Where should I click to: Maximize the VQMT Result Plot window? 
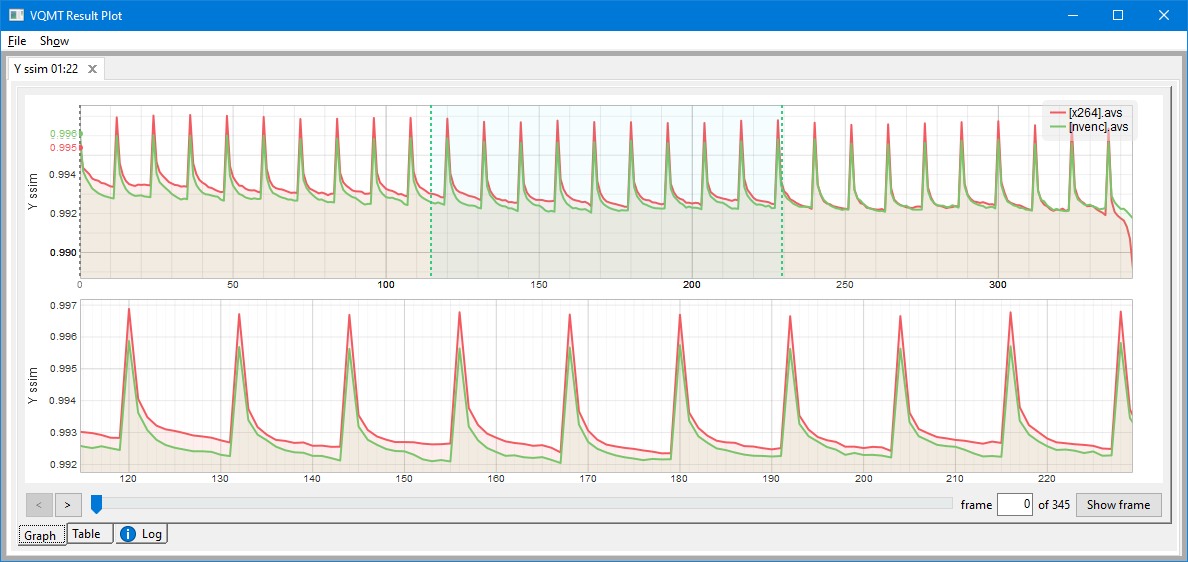tap(1118, 15)
